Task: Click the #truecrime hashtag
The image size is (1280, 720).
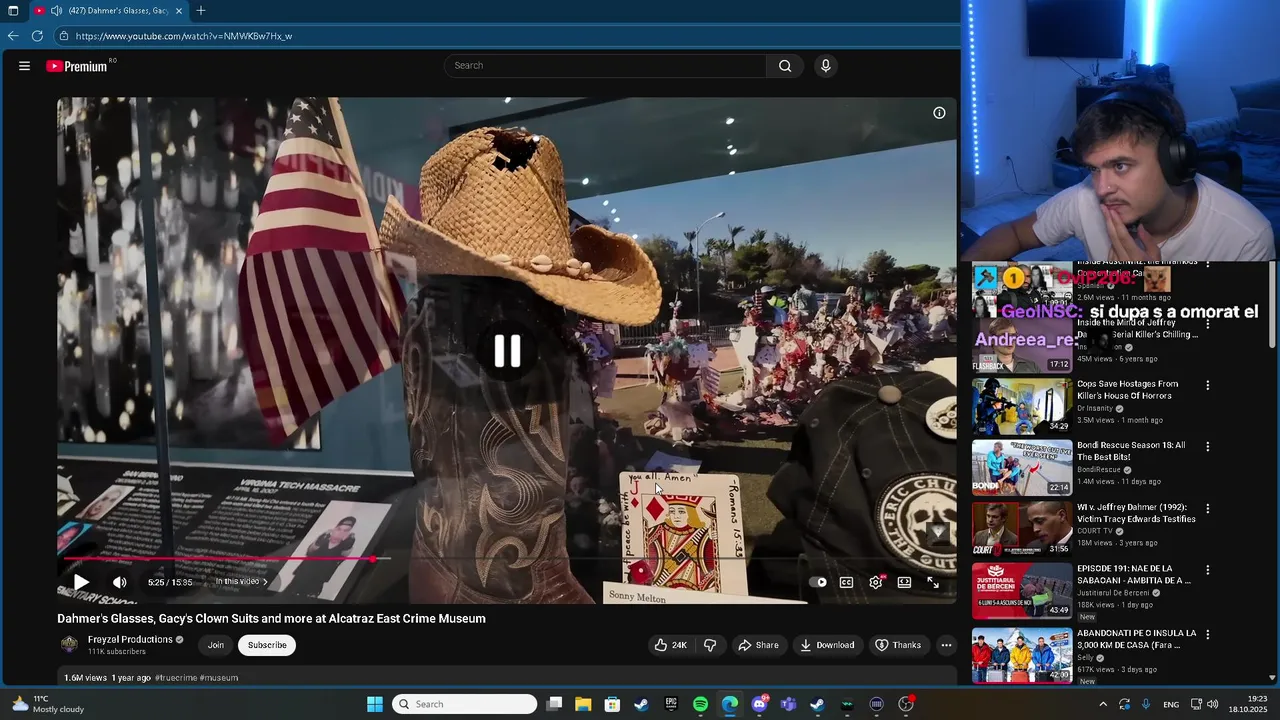Action: 175,678
